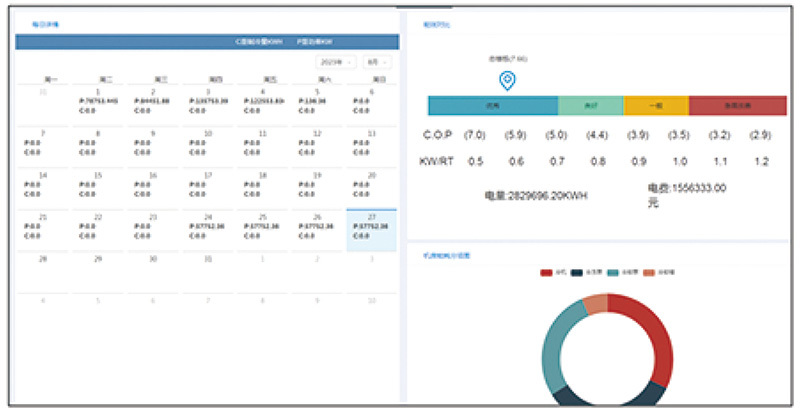Click the (5.9) COP value
The image size is (800, 413).
pyautogui.click(x=515, y=135)
